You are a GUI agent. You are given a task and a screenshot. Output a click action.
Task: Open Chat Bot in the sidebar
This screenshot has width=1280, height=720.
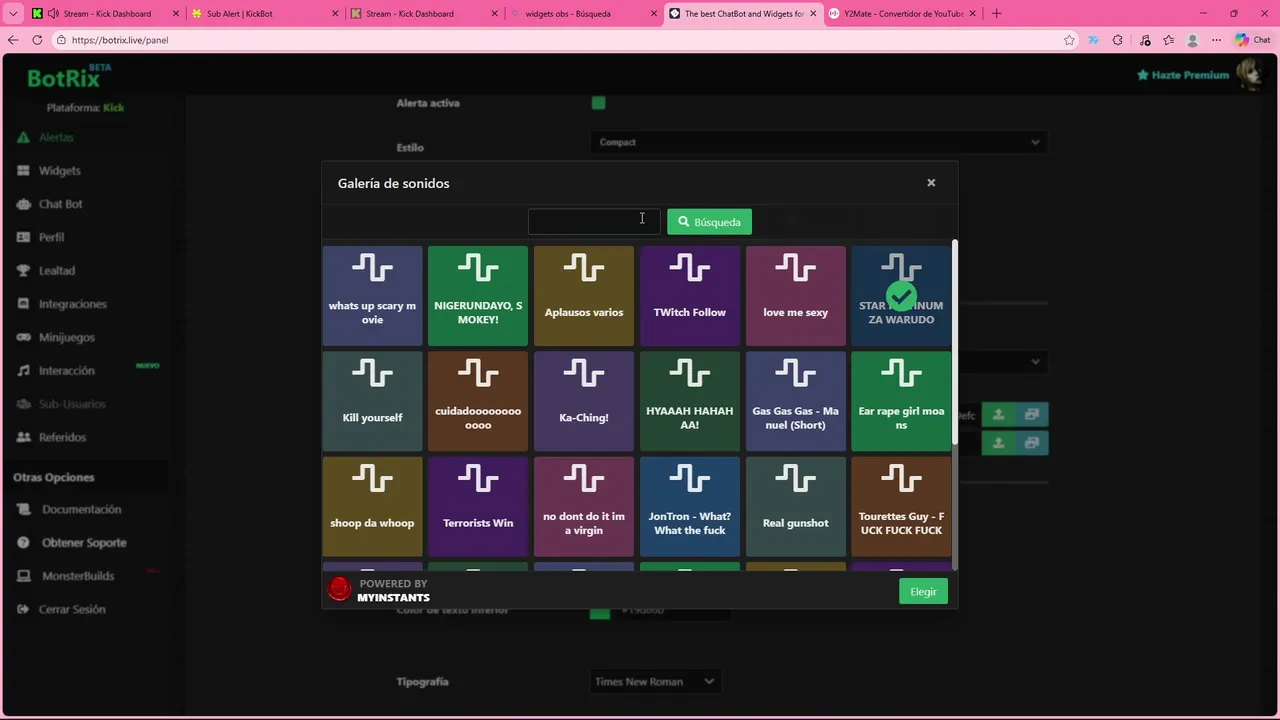(x=50, y=204)
